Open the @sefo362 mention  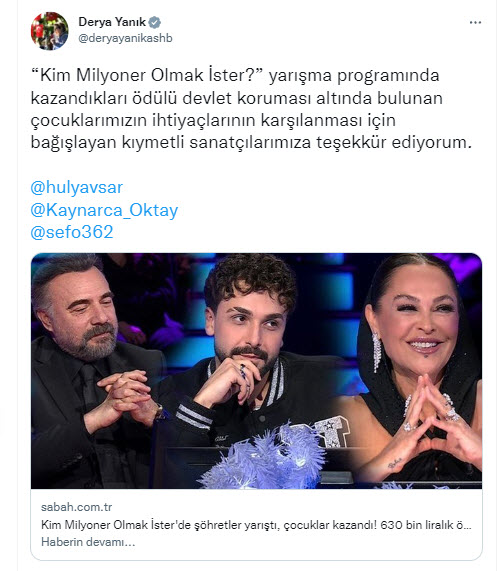[72, 232]
